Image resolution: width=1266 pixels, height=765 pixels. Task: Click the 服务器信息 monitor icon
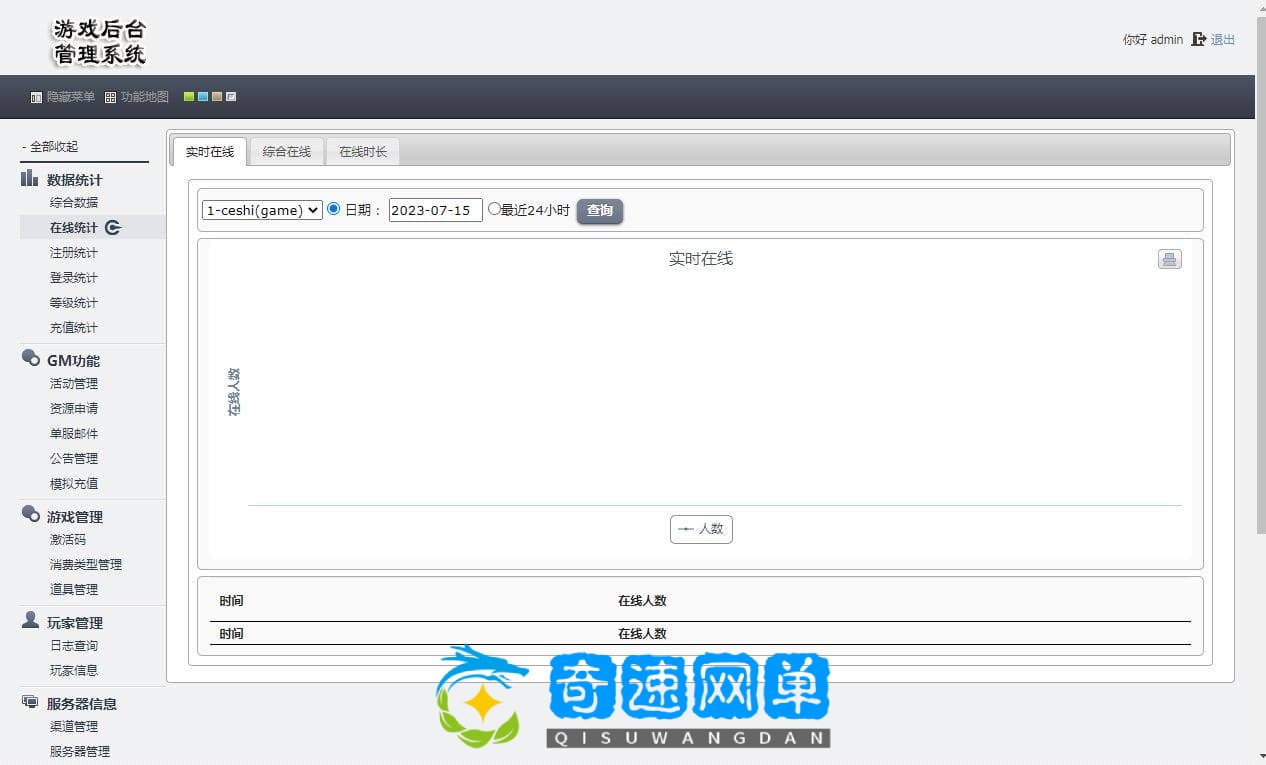tap(30, 703)
